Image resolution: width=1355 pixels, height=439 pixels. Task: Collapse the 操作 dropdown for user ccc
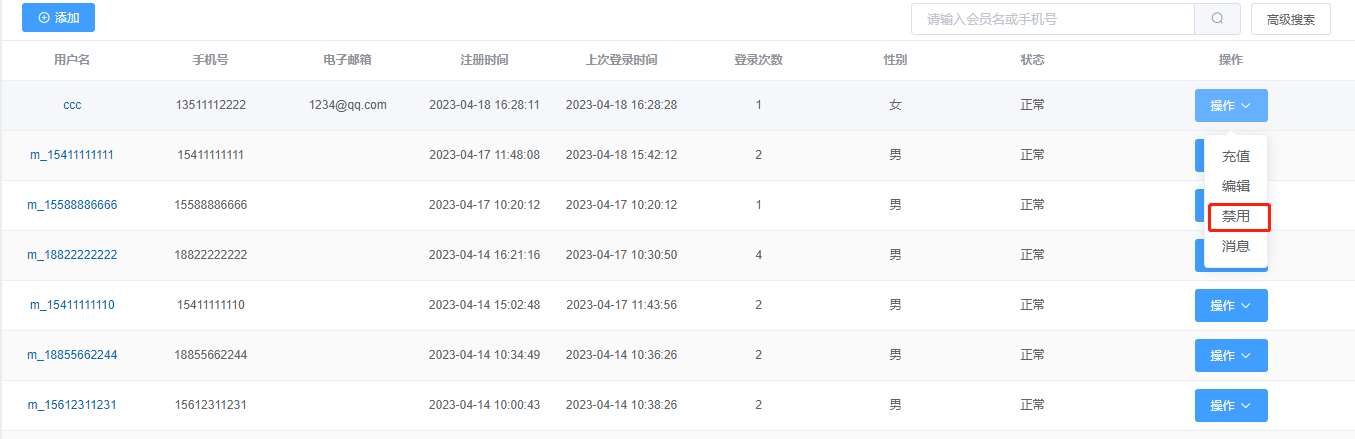1231,105
